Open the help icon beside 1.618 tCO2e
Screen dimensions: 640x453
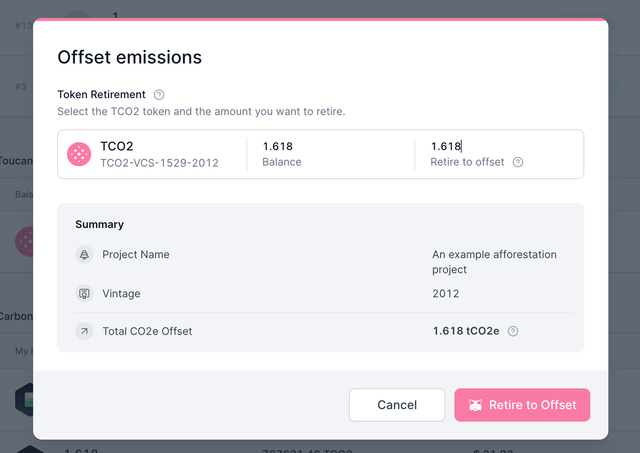tap(513, 331)
